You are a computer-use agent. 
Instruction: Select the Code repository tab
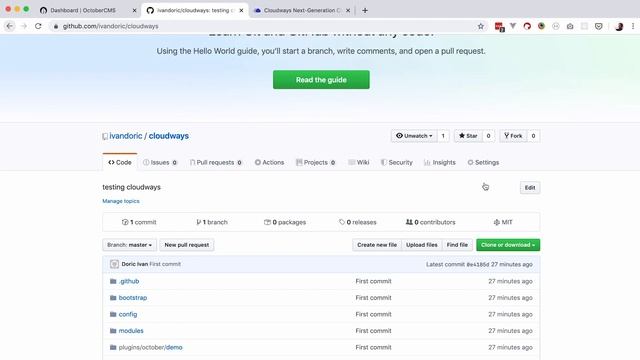pos(120,162)
